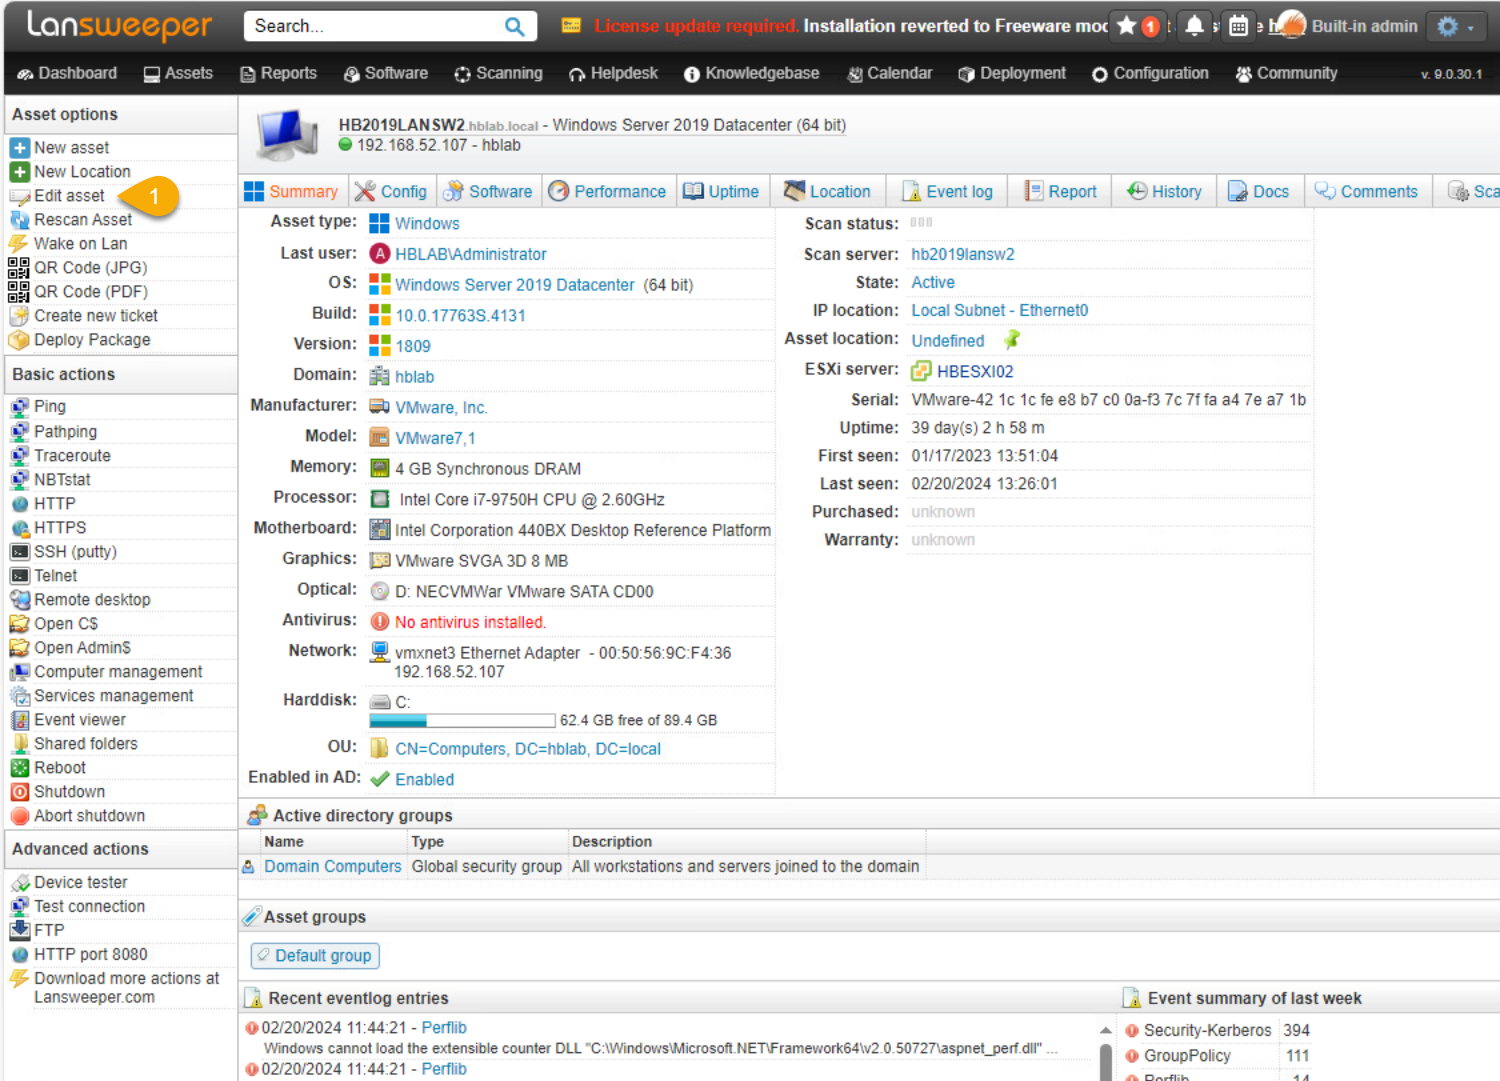Viewport: 1500px width, 1081px height.
Task: Open the Deployment menu
Action: [1012, 73]
